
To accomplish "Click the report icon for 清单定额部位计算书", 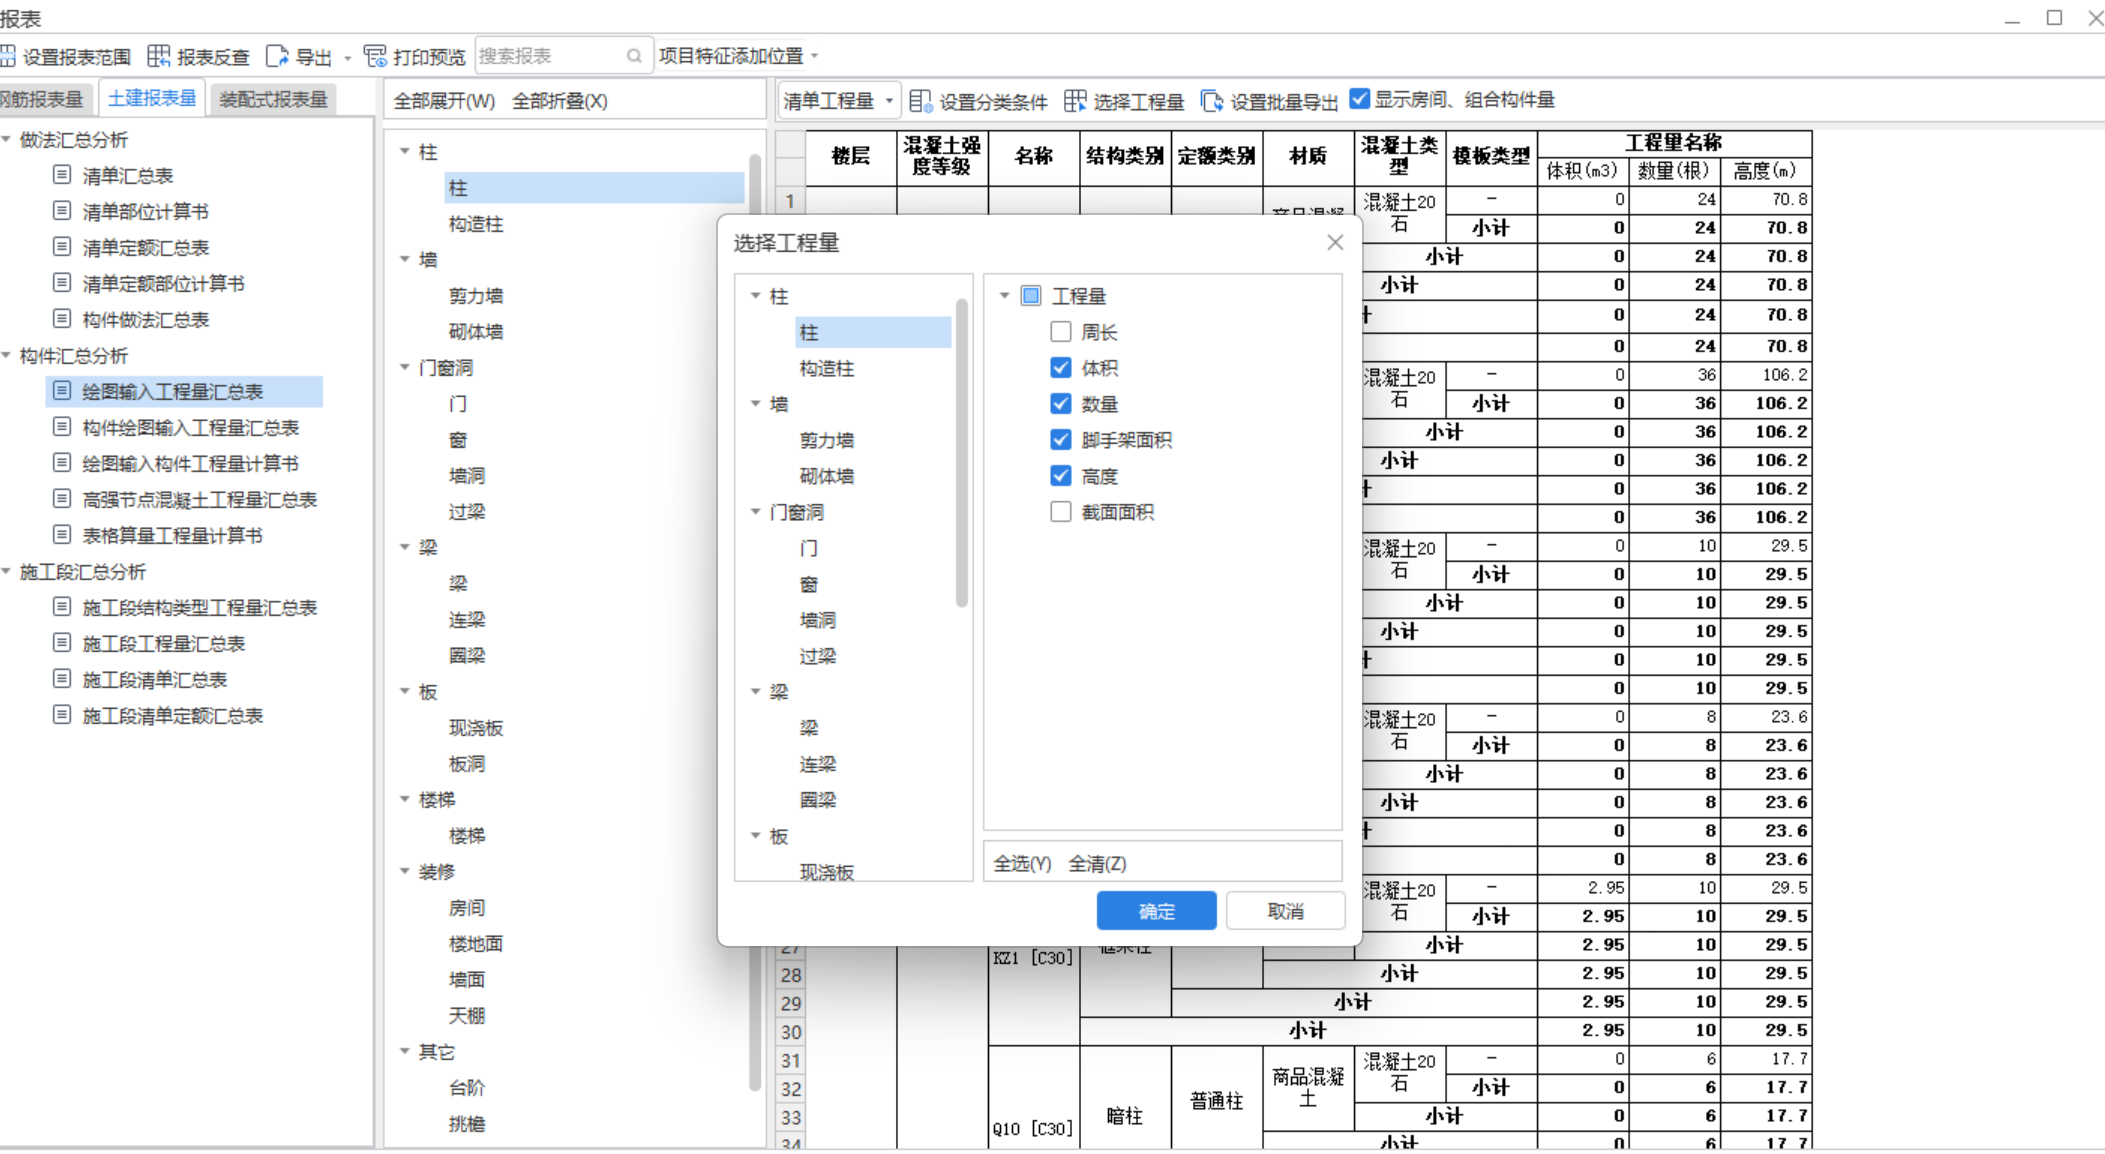I will click(62, 283).
